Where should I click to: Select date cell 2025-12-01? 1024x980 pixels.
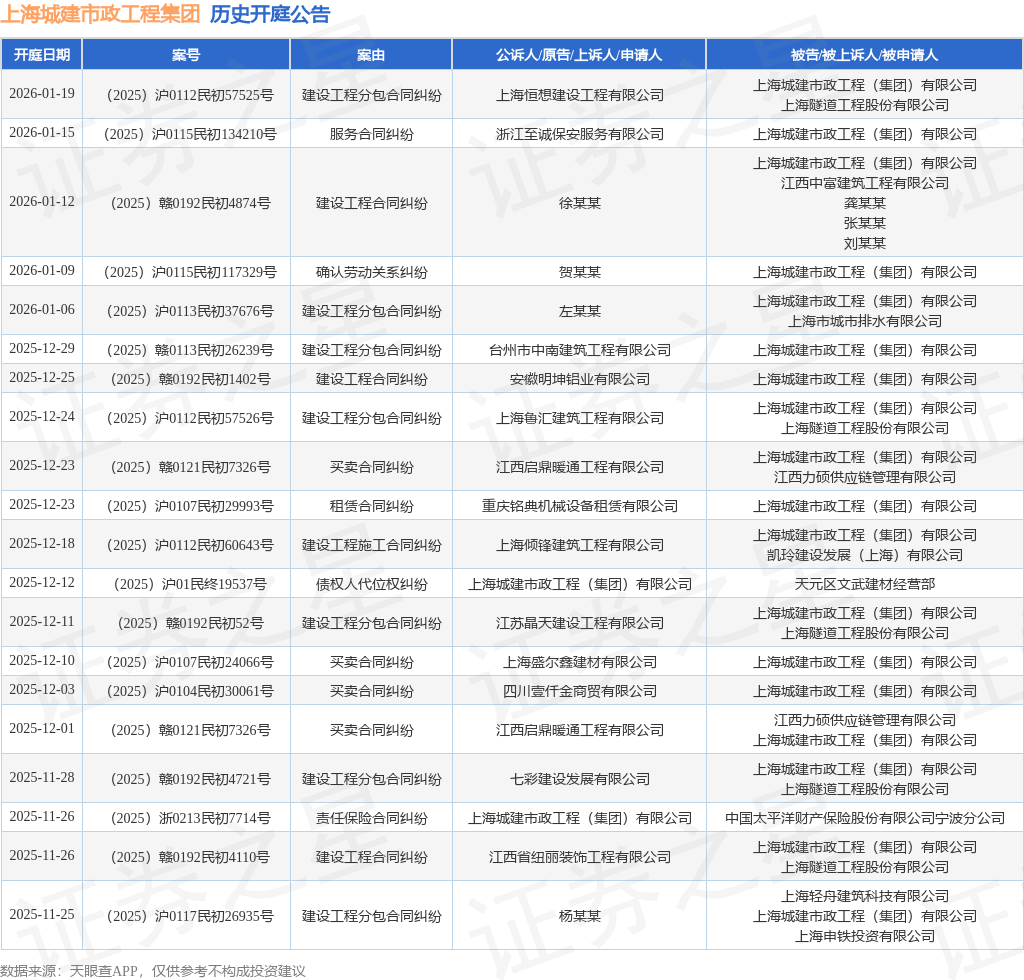pyautogui.click(x=42, y=729)
